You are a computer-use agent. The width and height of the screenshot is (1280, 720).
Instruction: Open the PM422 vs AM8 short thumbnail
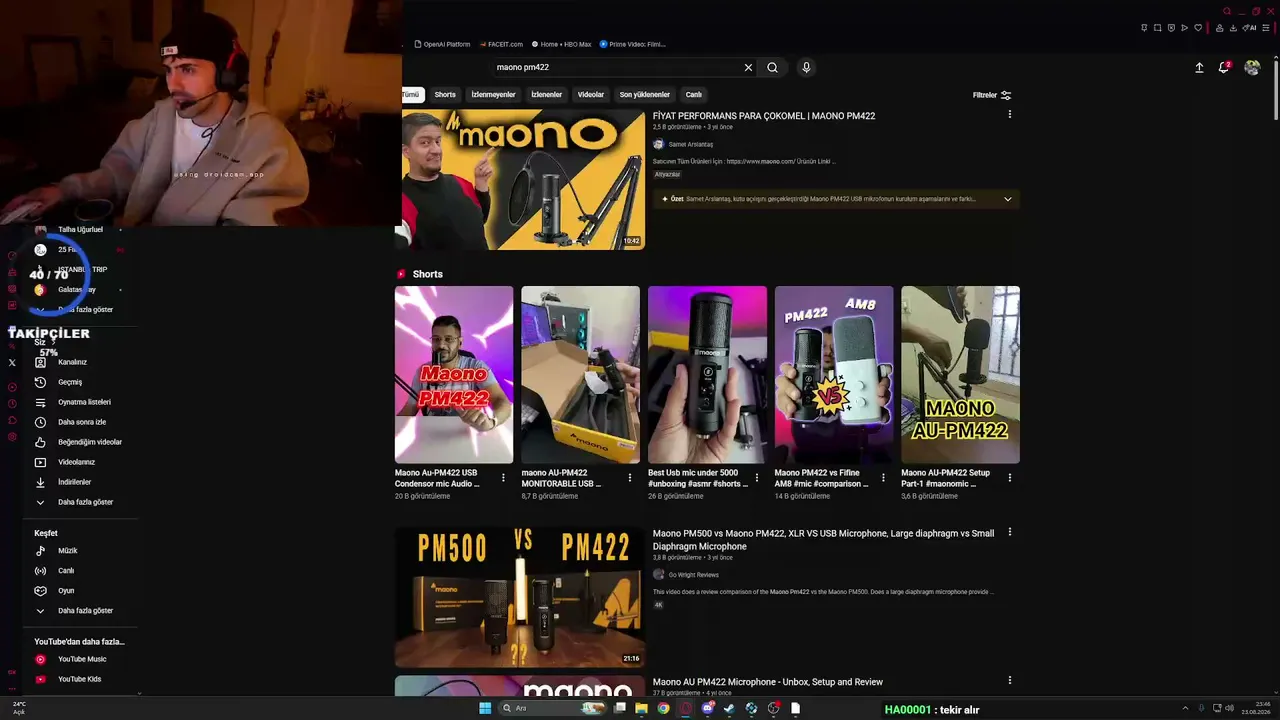coord(834,375)
